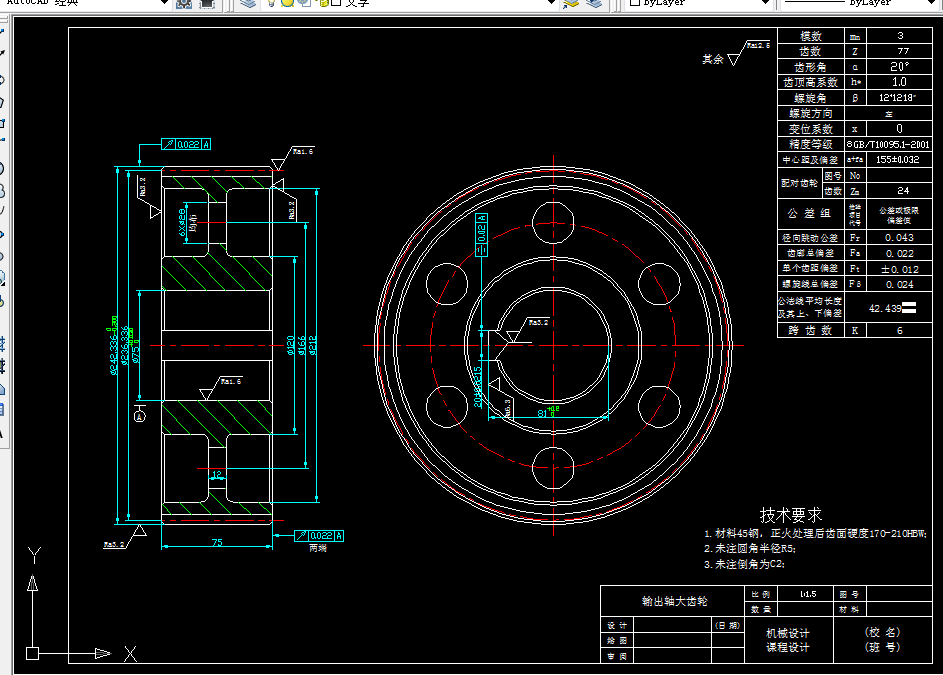
Task: Select the center distance 155±0.032
Action: tap(897, 159)
